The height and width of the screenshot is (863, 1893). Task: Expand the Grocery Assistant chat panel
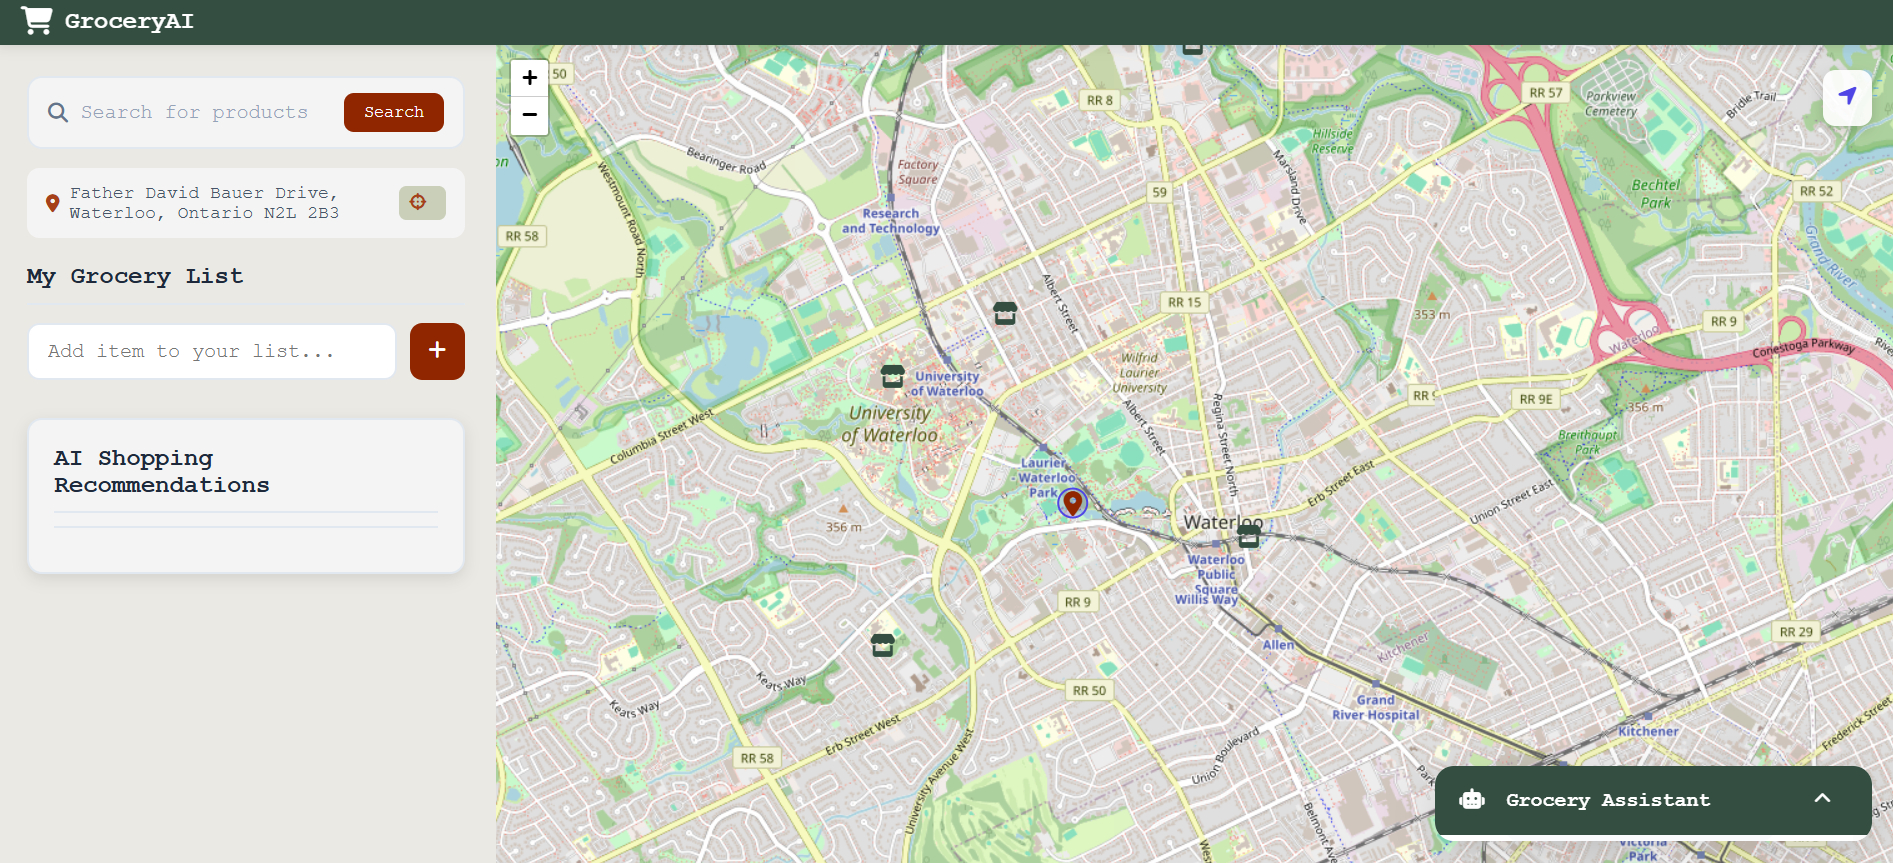coord(1822,799)
